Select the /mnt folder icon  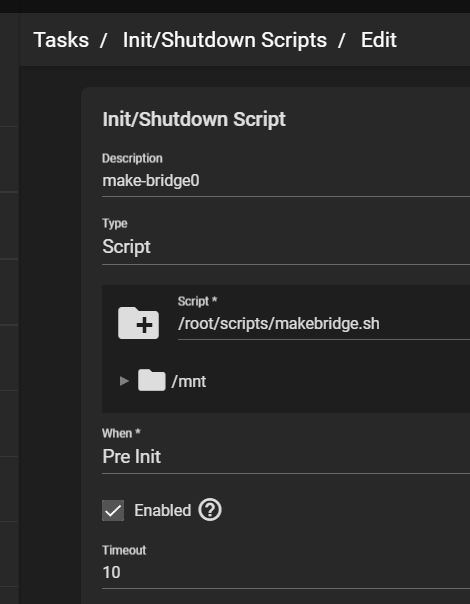pos(152,380)
